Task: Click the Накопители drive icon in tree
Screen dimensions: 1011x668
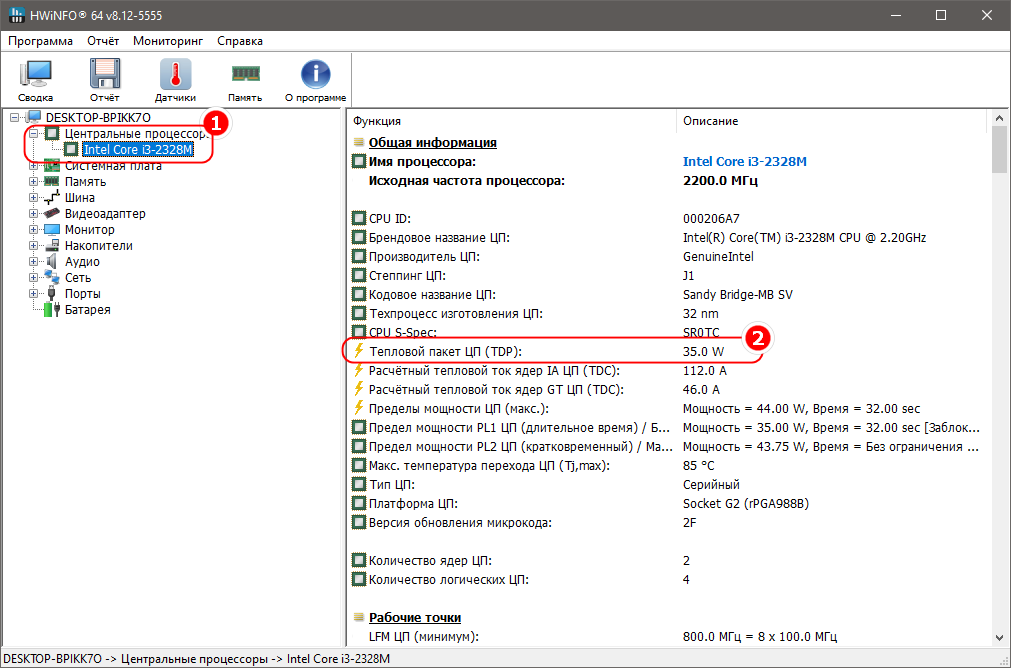Action: 52,246
